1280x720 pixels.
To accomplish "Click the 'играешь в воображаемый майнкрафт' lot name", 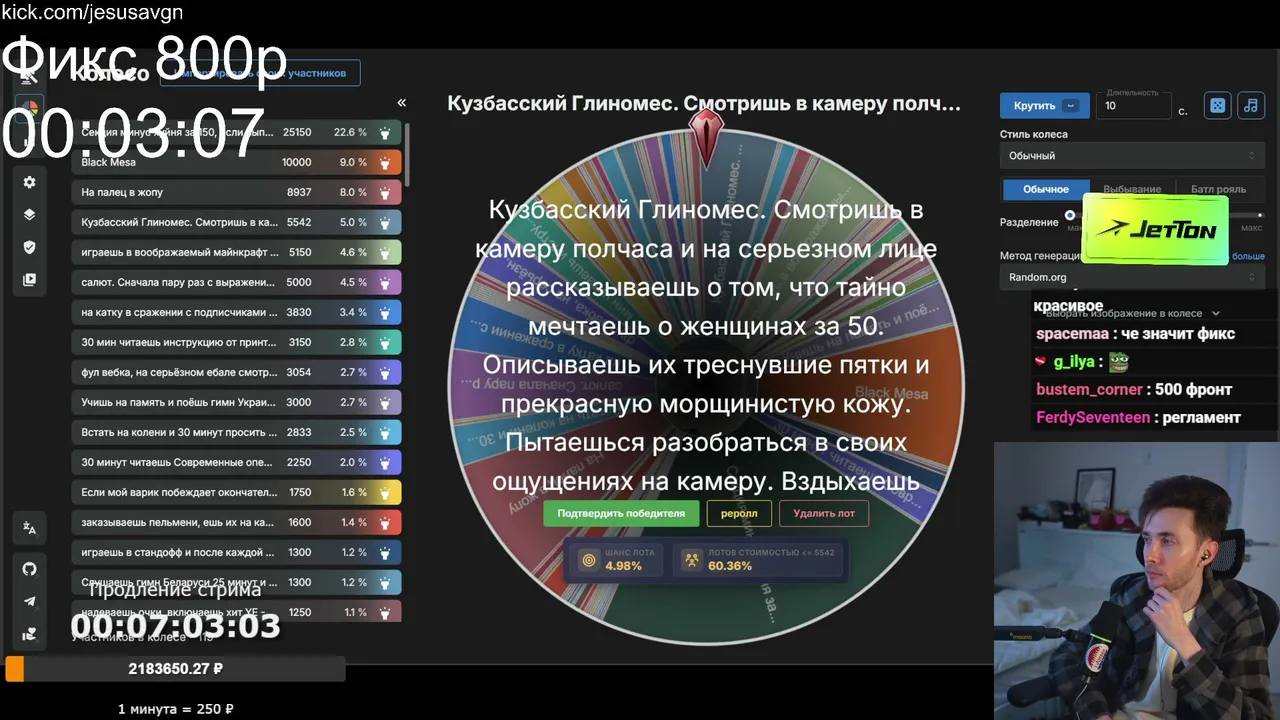I will tap(180, 252).
